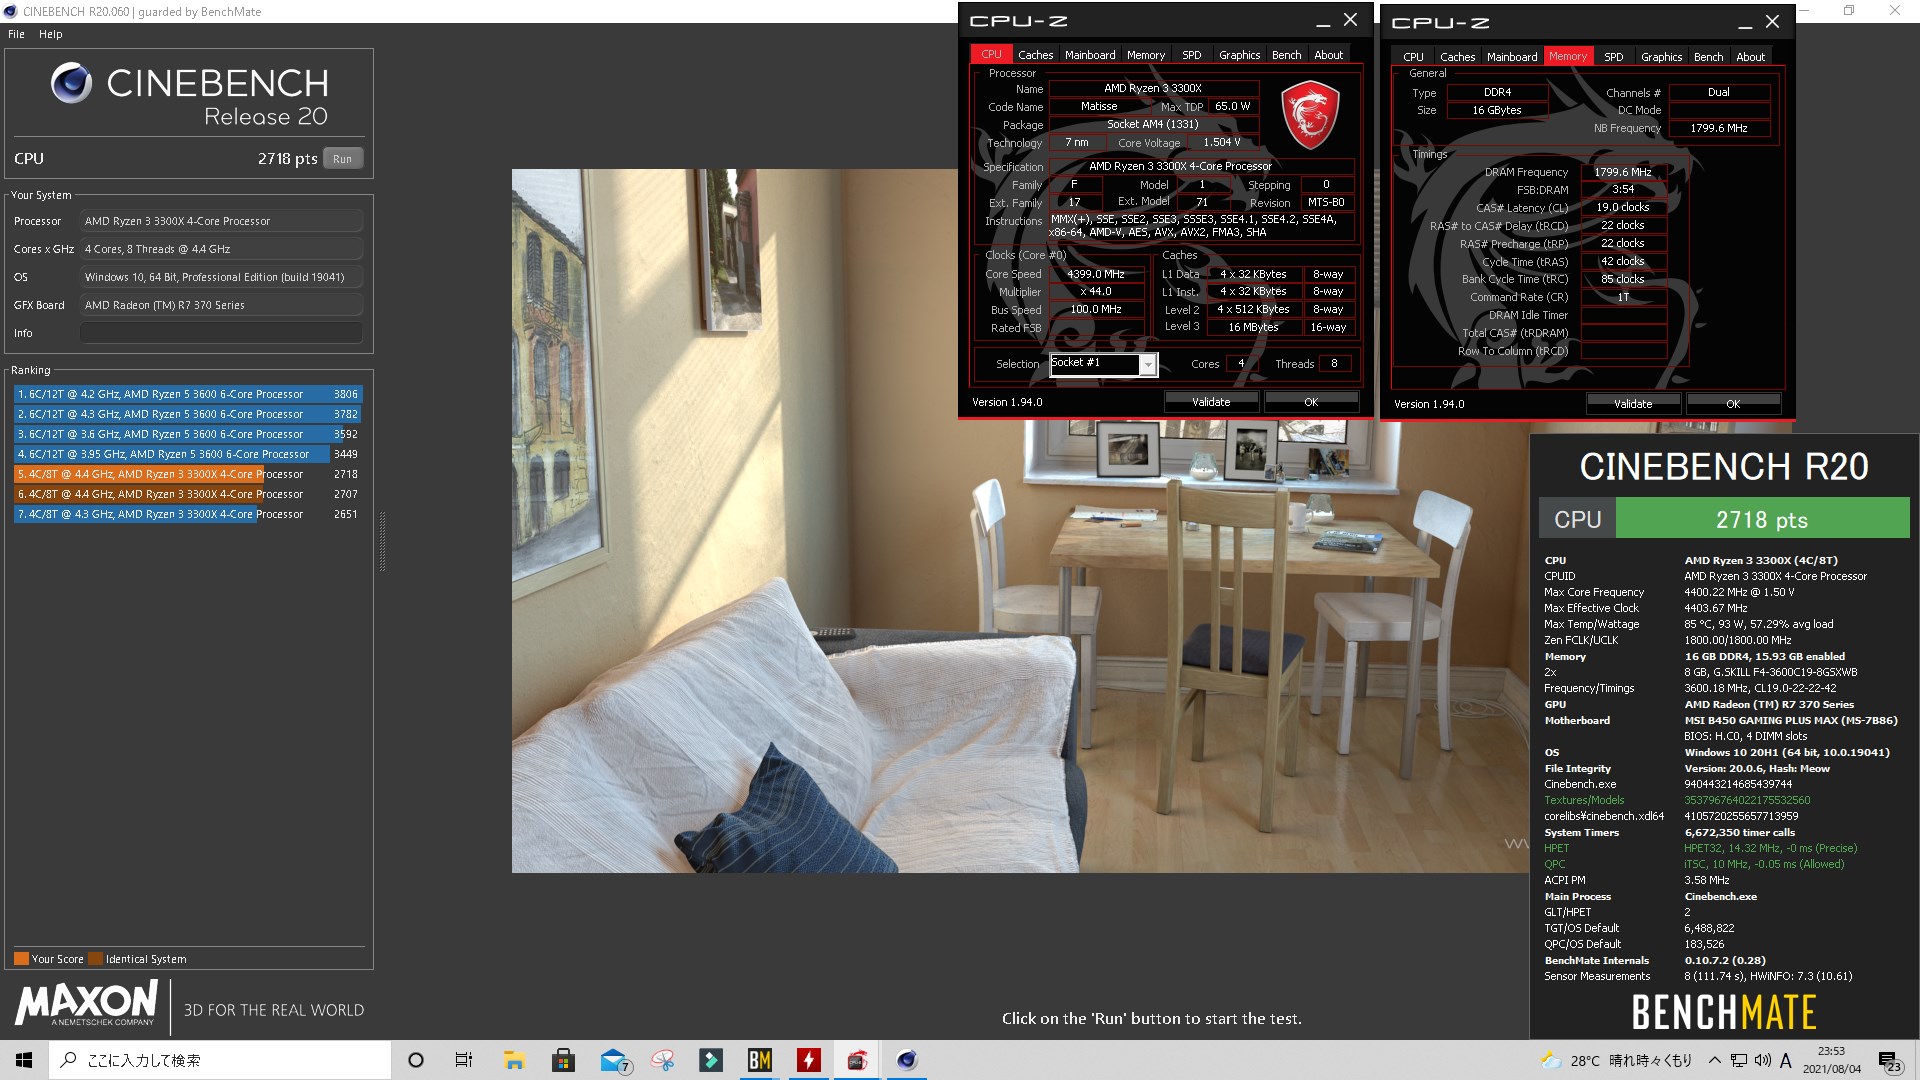Screen dimensions: 1920x1080
Task: Click the Cinebench sphere logo icon
Action: 71,84
